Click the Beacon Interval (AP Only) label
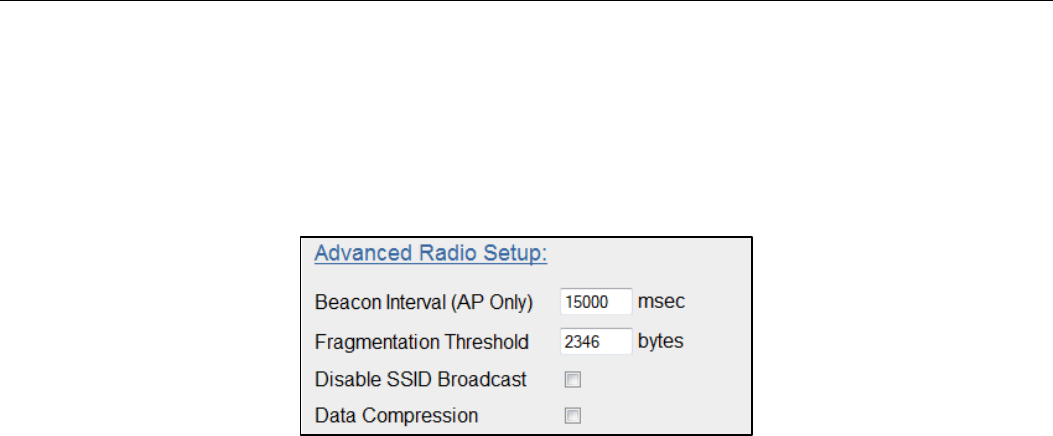 click(424, 302)
